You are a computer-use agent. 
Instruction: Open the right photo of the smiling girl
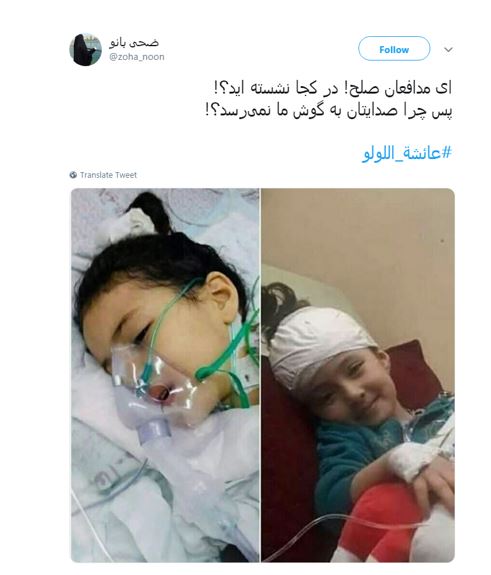tap(358, 375)
